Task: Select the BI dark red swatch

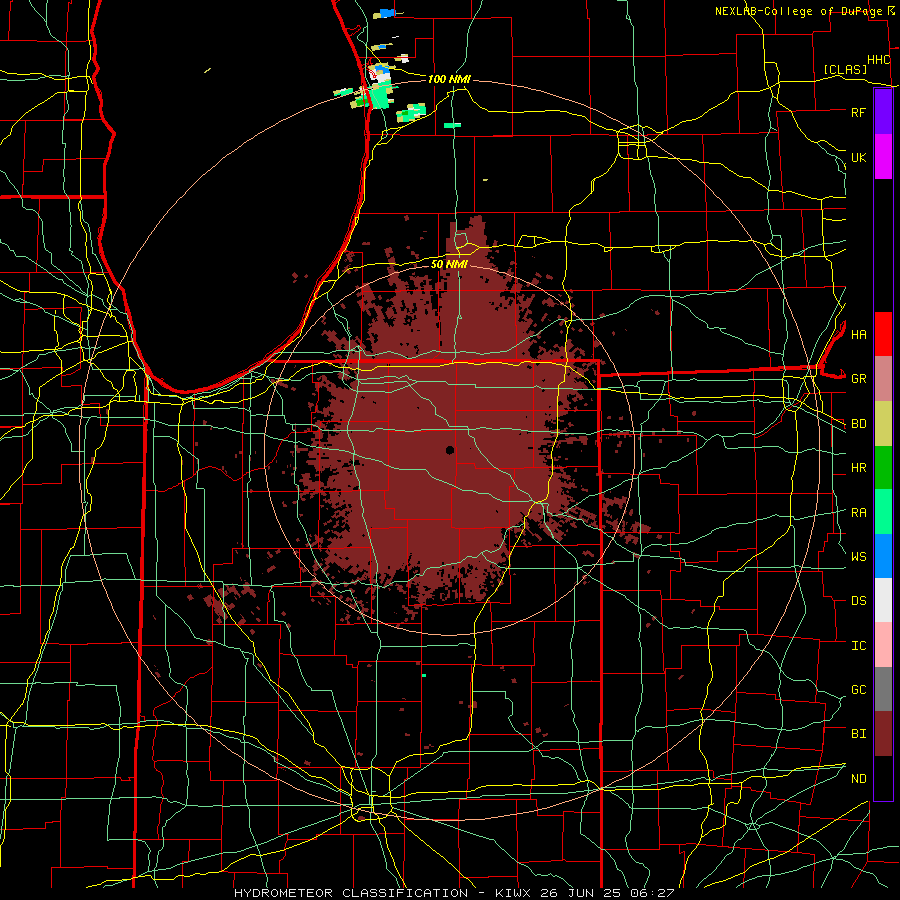Action: (883, 734)
